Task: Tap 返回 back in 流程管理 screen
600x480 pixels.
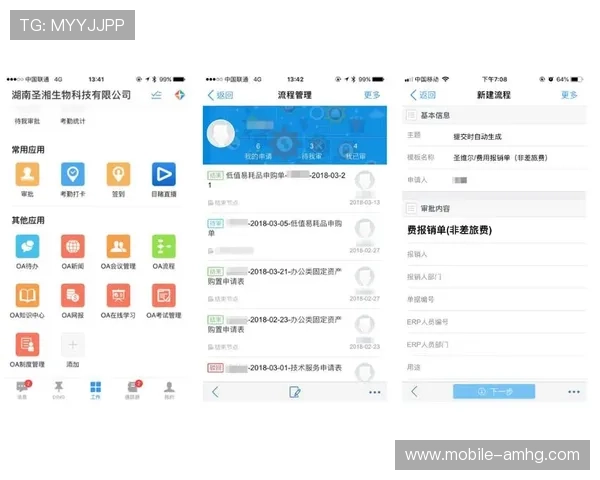Action: pyautogui.click(x=220, y=95)
